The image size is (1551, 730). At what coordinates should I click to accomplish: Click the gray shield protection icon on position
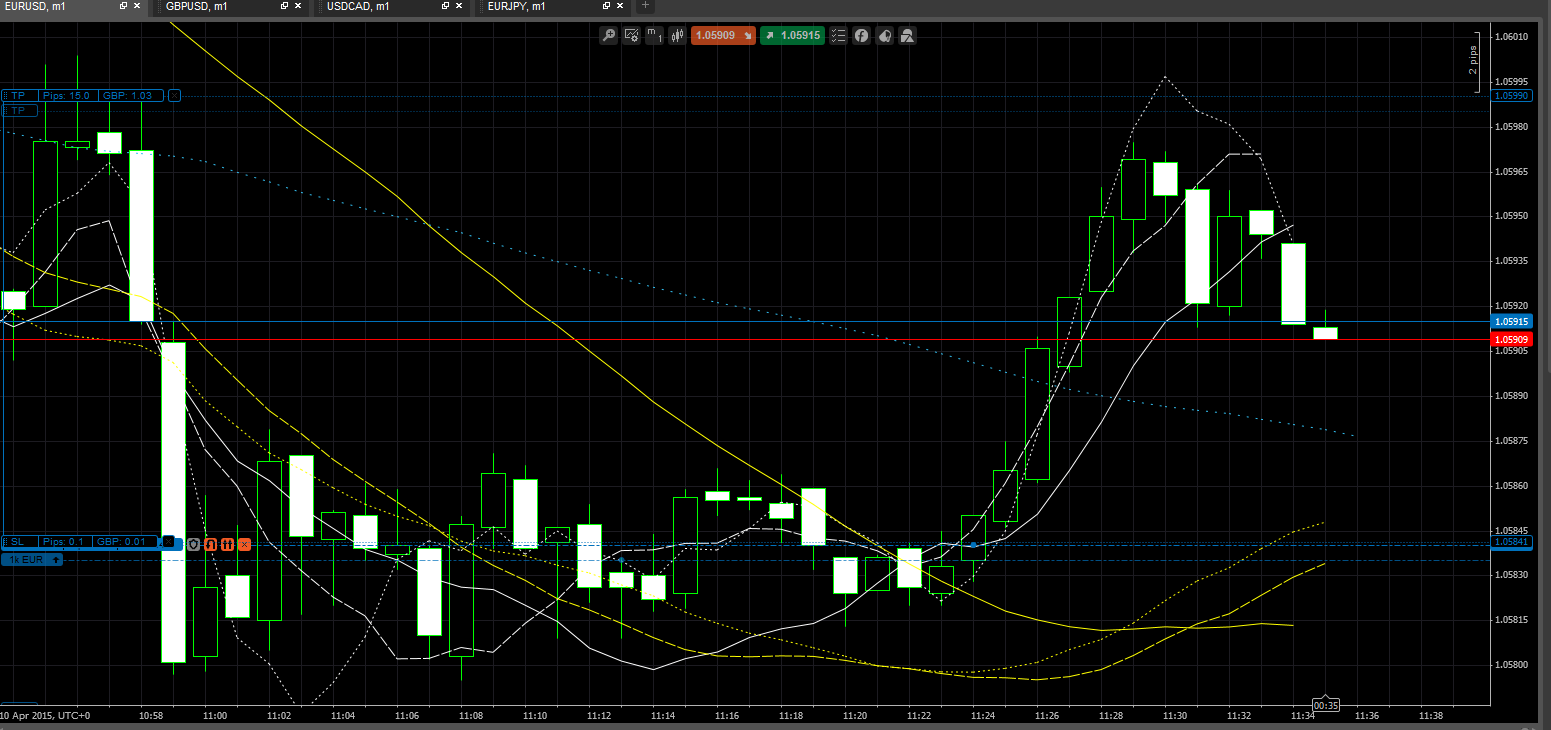click(193, 544)
